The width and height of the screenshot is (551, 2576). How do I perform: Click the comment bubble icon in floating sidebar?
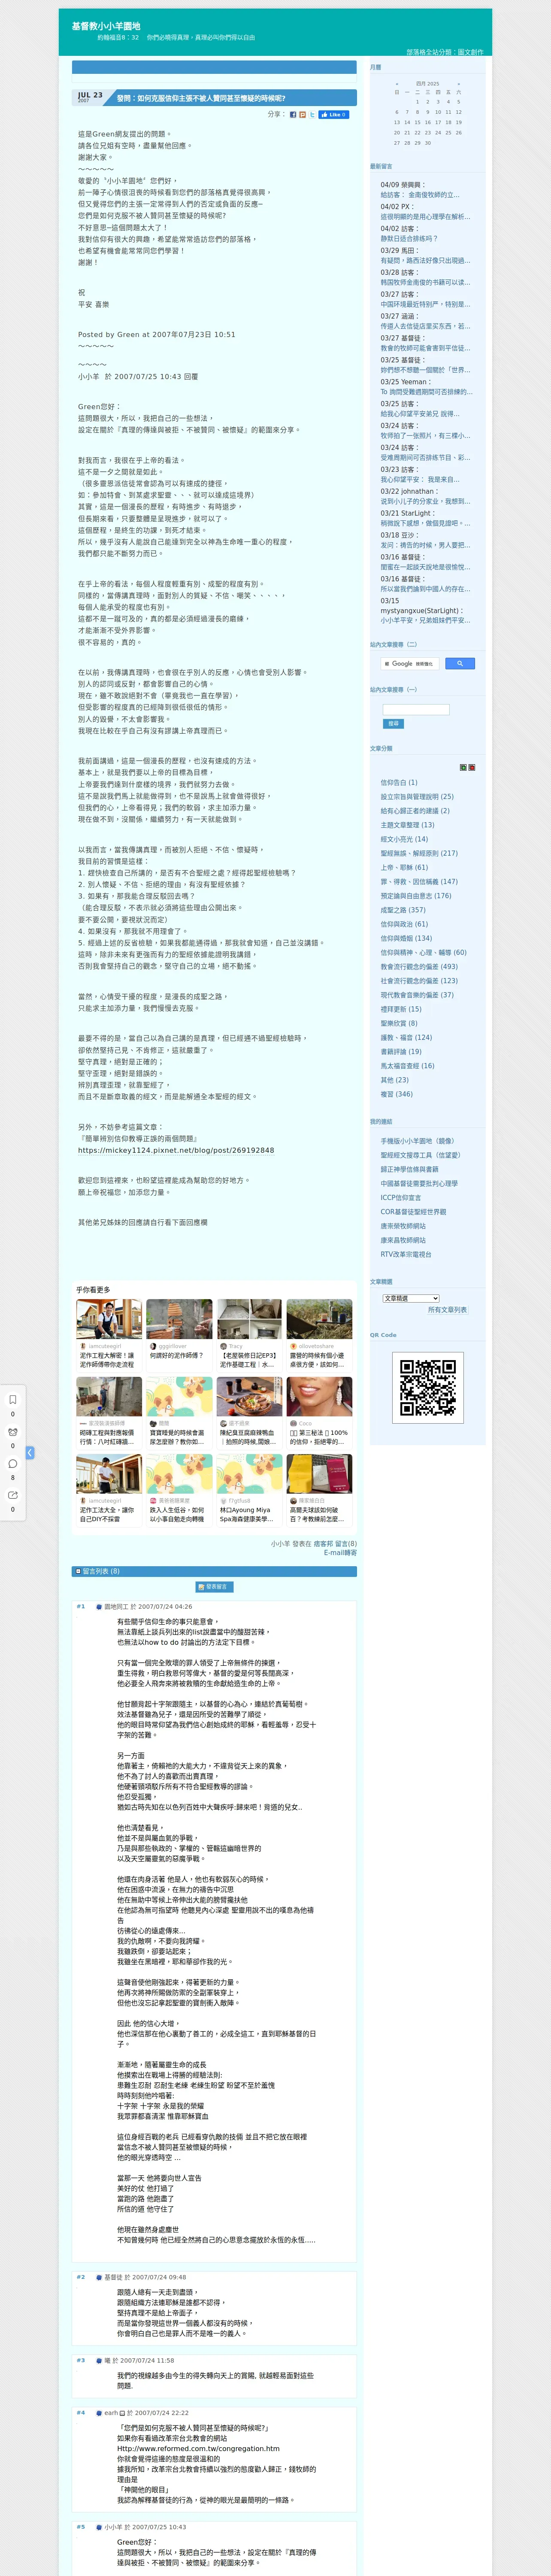[x=13, y=1463]
